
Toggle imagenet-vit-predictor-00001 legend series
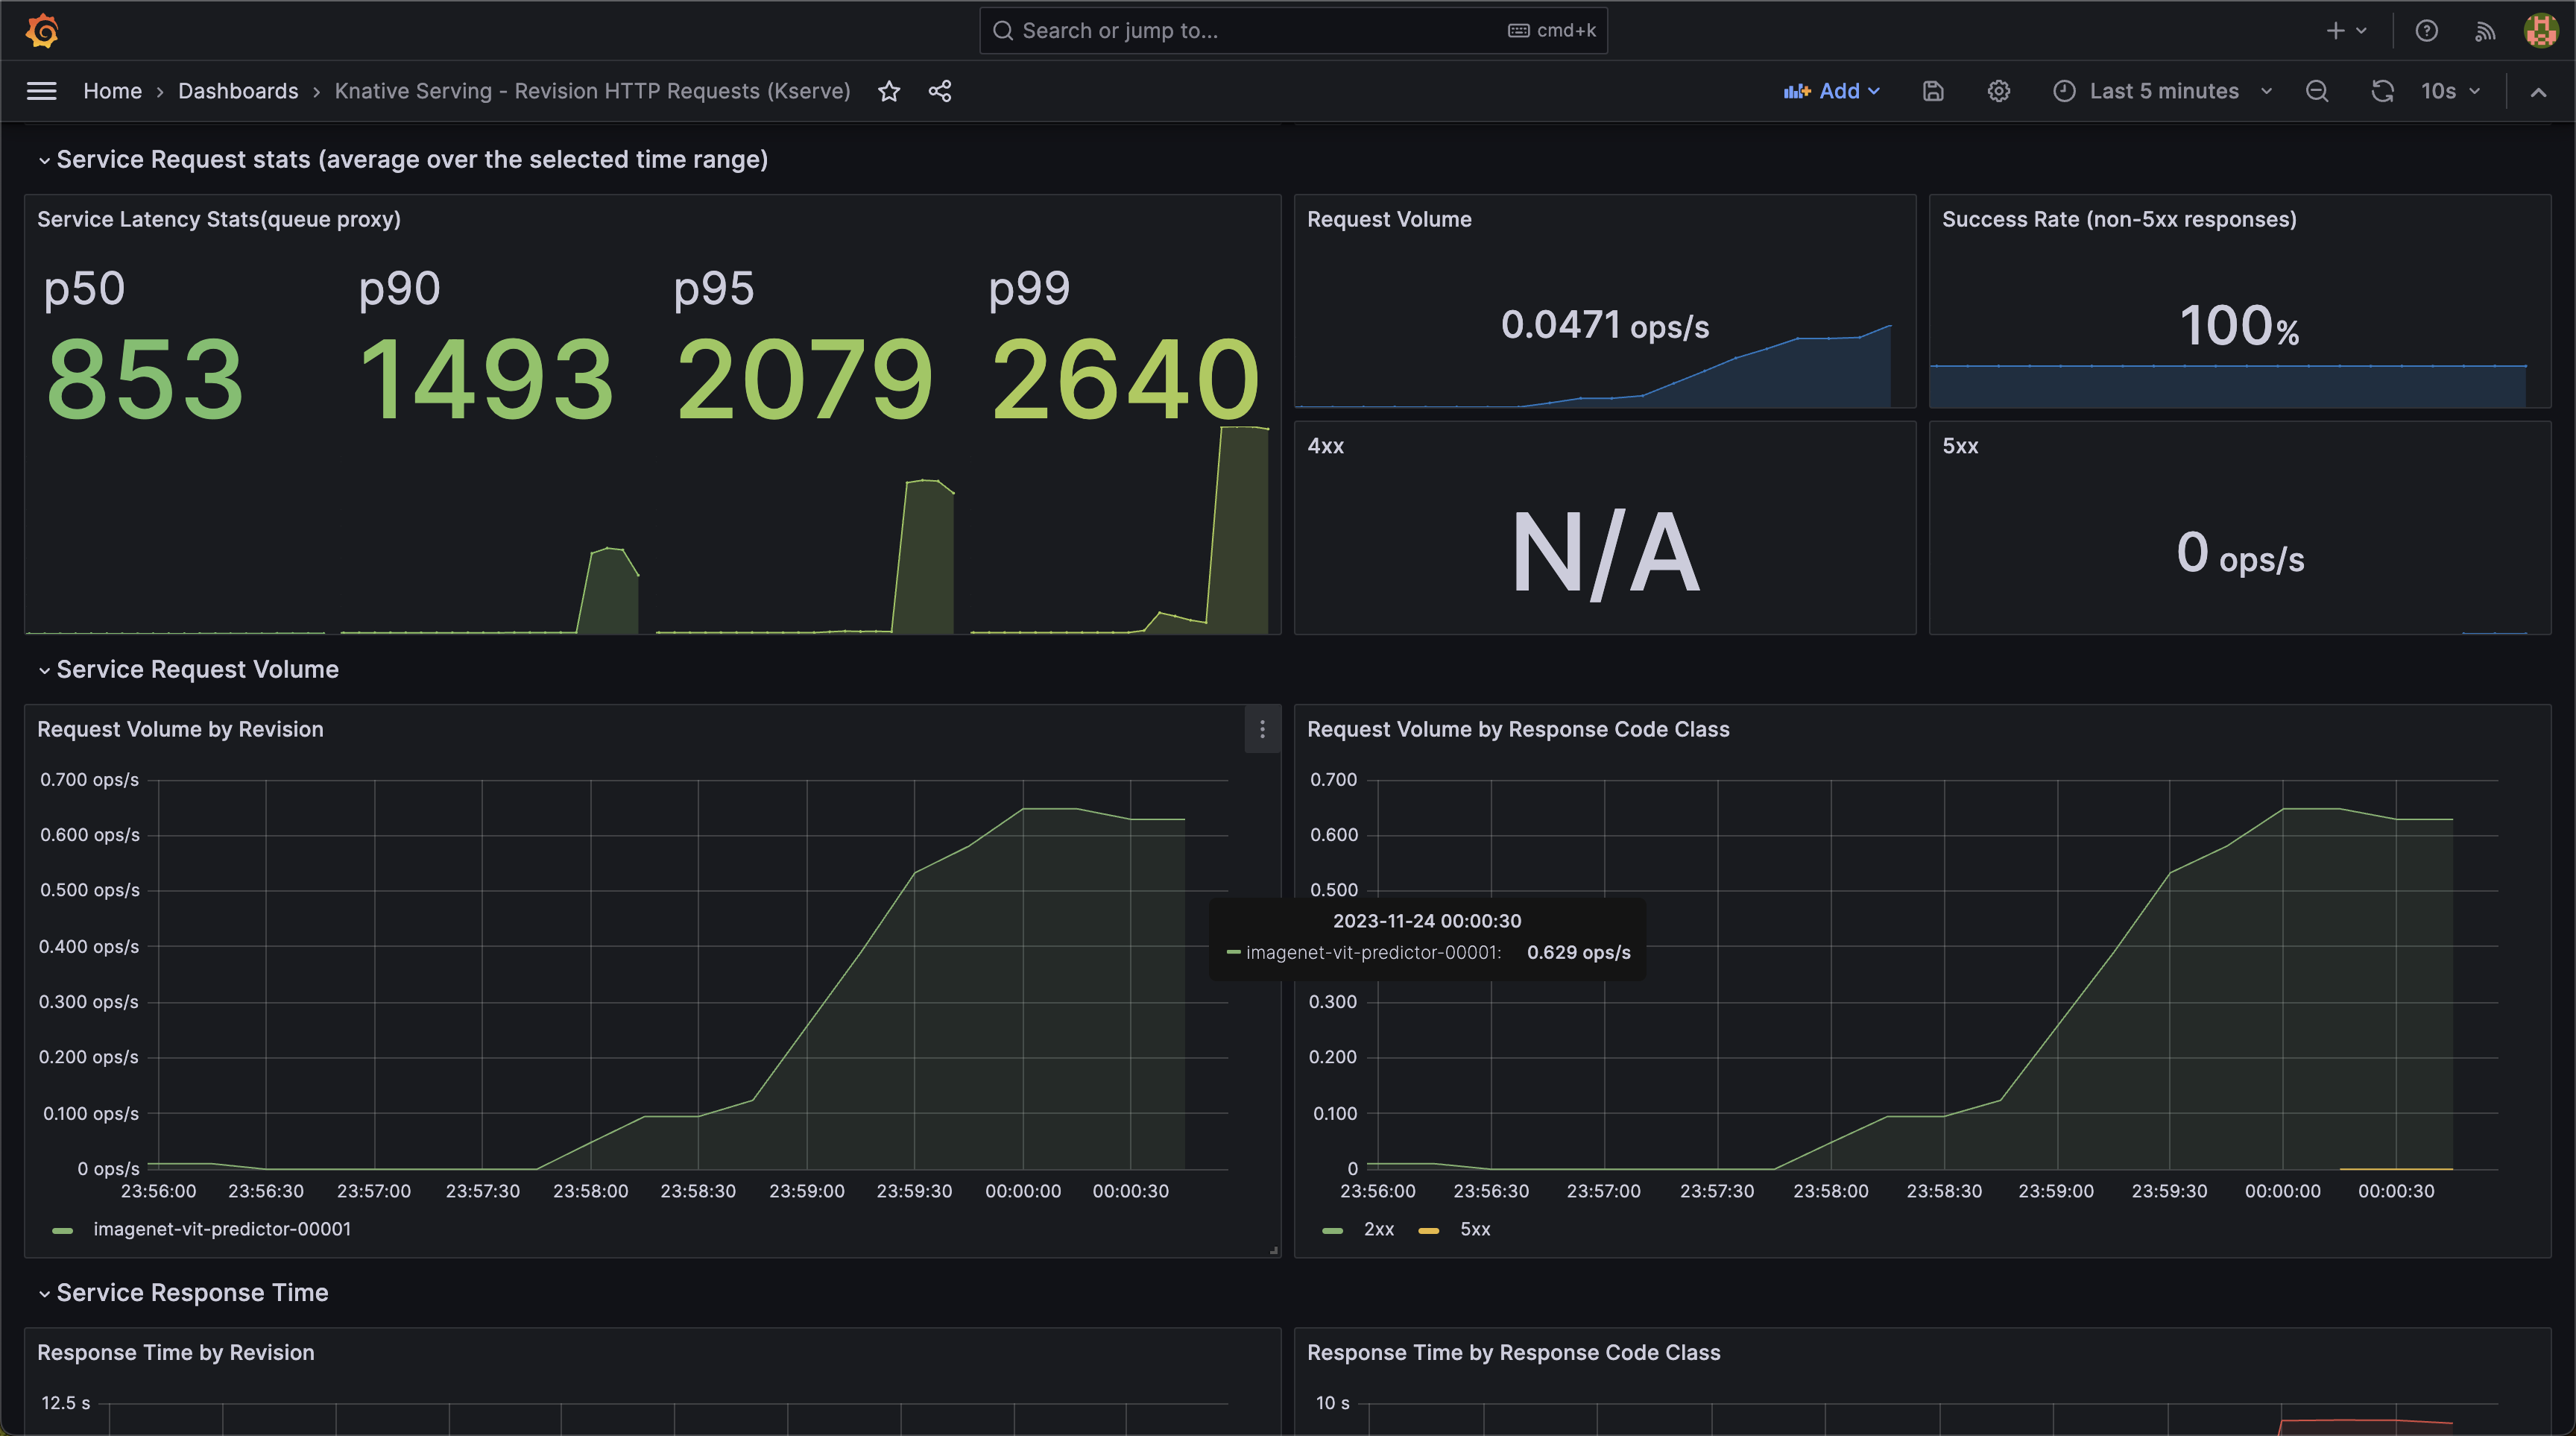tap(222, 1229)
